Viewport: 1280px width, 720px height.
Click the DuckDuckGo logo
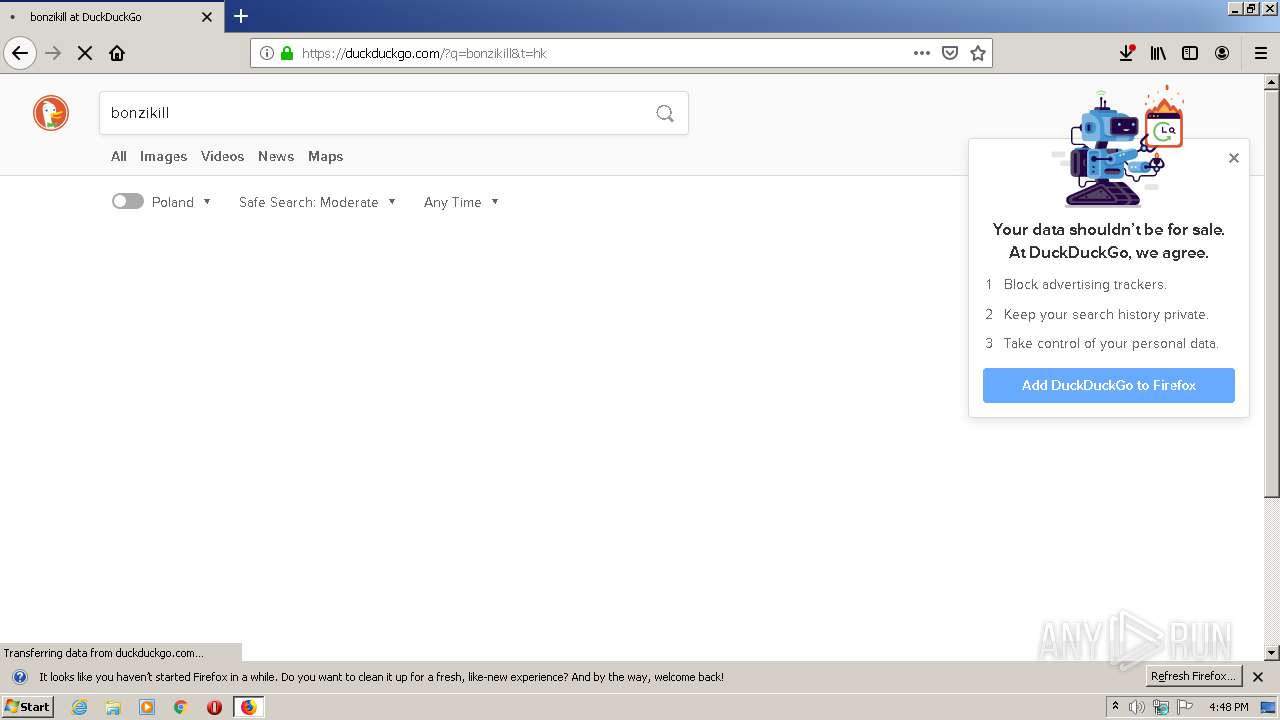click(51, 113)
